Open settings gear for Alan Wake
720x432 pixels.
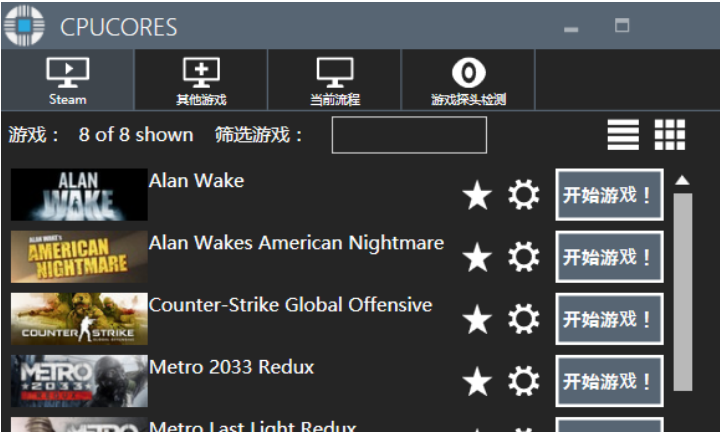coord(523,196)
